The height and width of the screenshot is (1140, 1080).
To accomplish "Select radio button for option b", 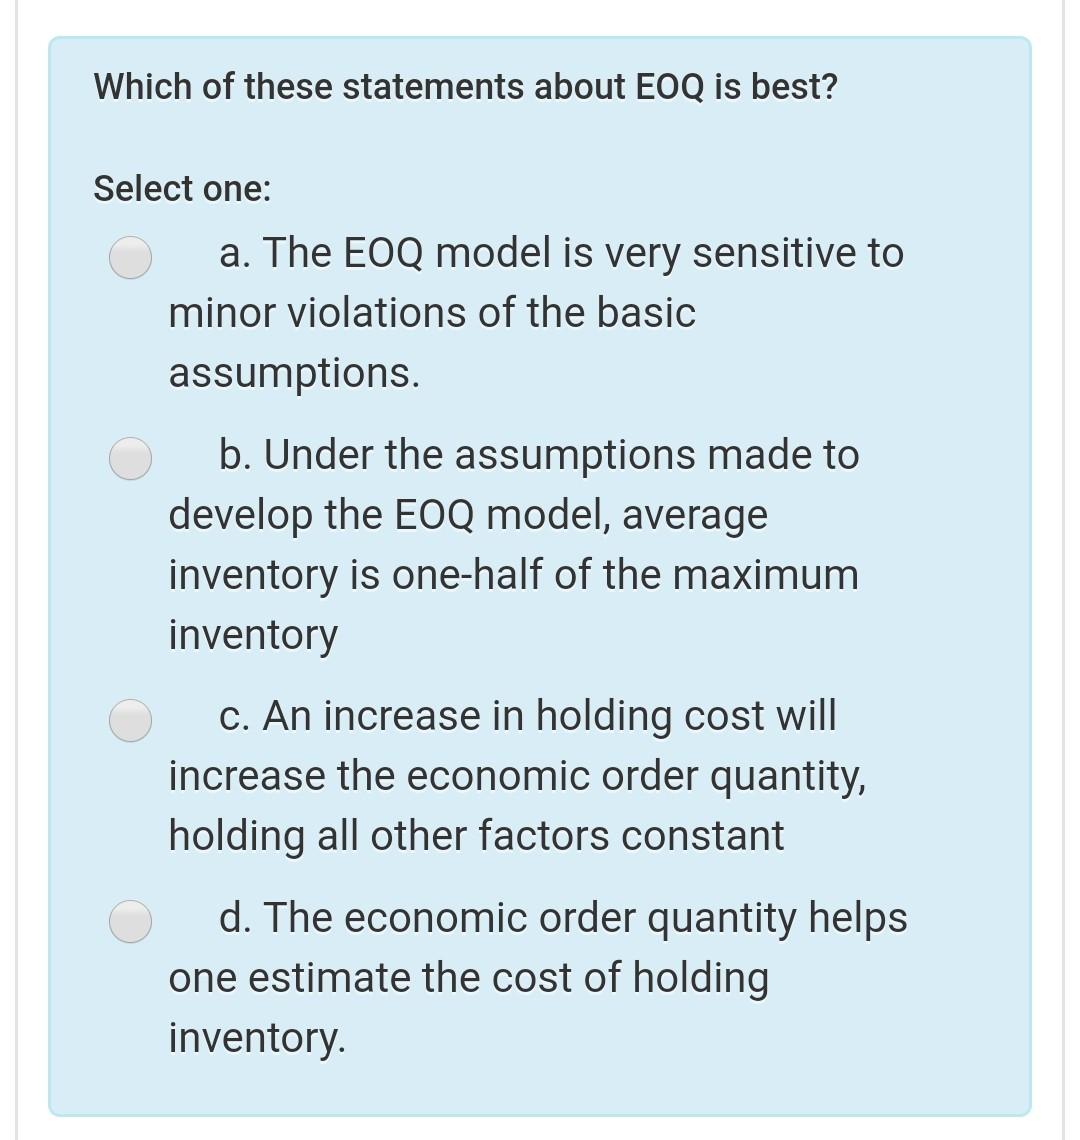I will 129,458.
